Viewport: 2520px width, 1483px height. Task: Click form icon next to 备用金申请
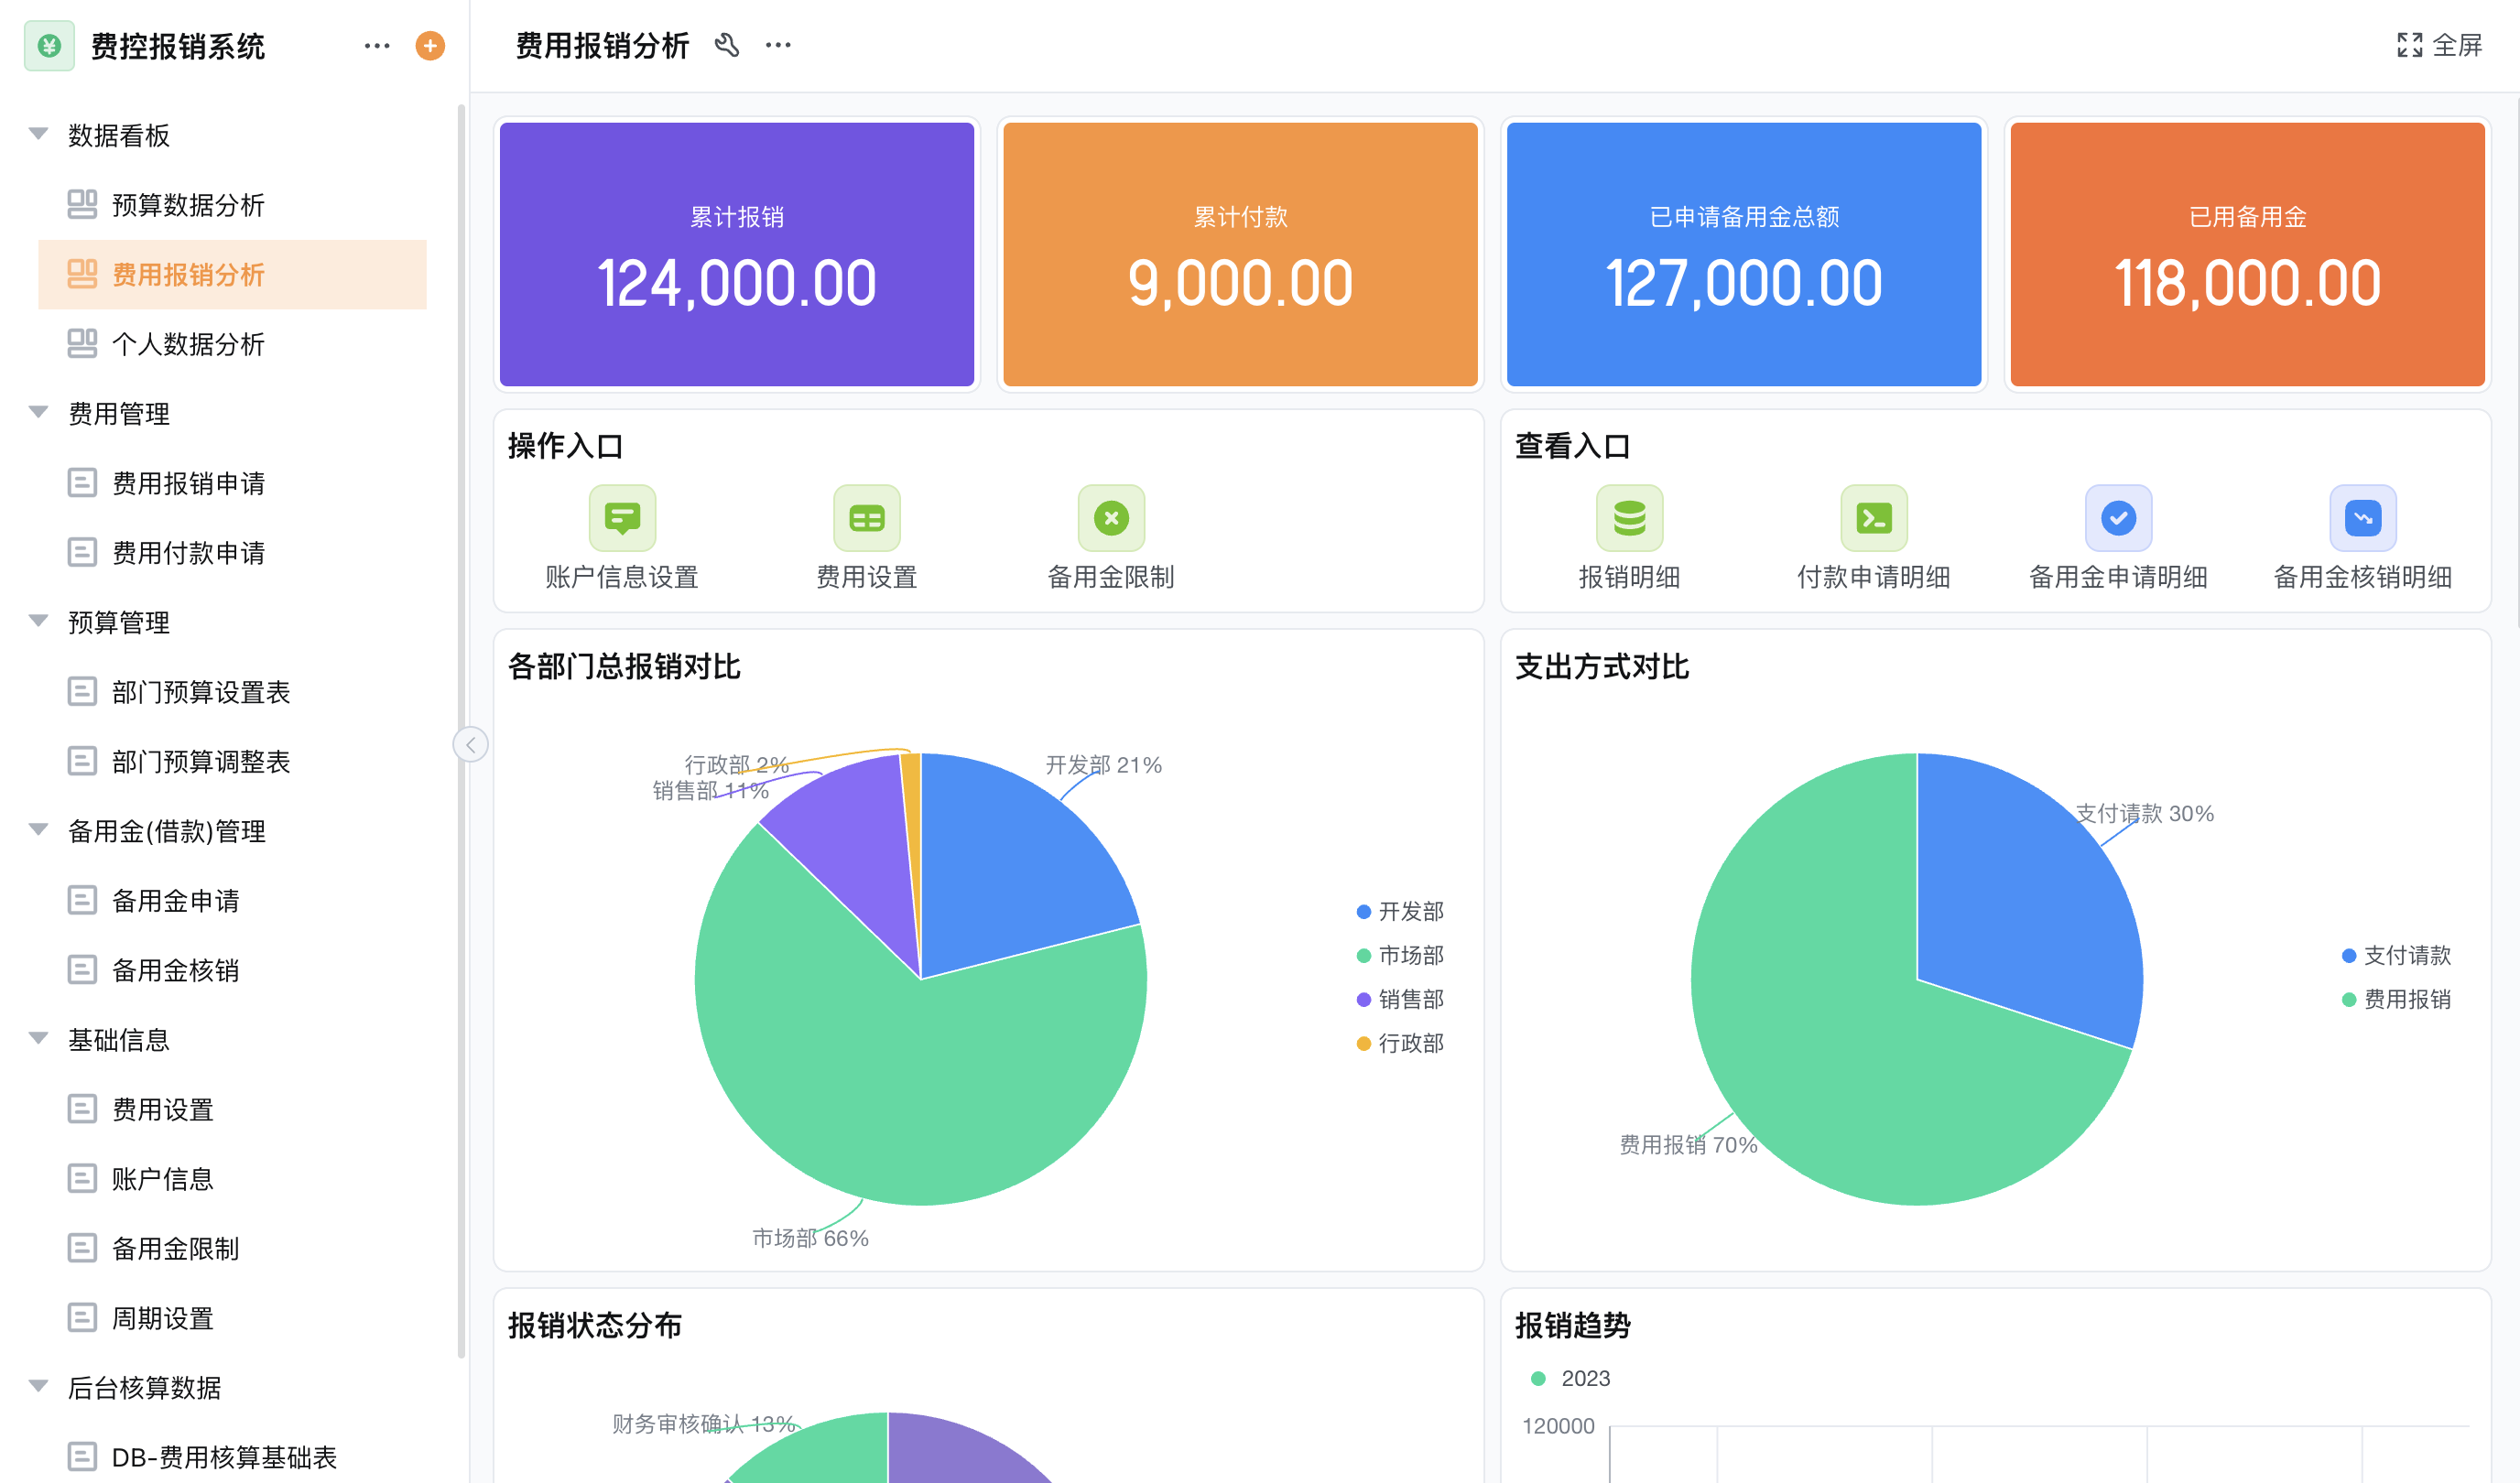click(82, 900)
